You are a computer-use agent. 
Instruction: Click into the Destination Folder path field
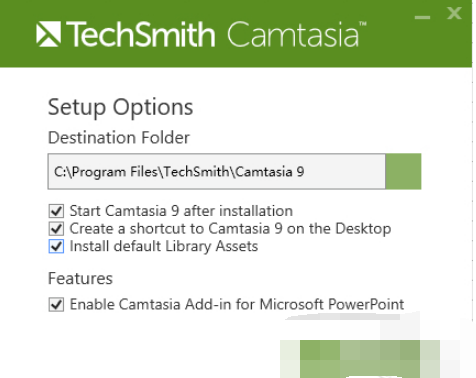[x=217, y=171]
